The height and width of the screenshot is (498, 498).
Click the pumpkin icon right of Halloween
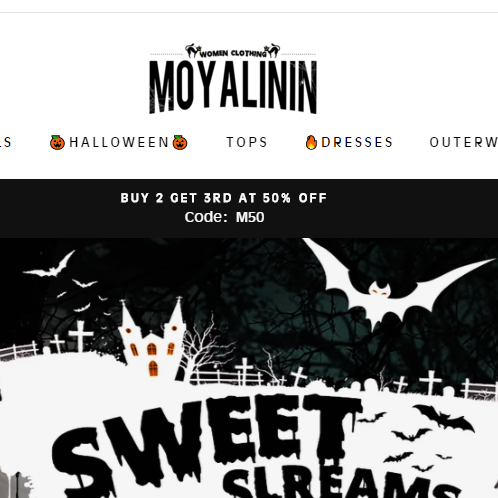point(180,143)
